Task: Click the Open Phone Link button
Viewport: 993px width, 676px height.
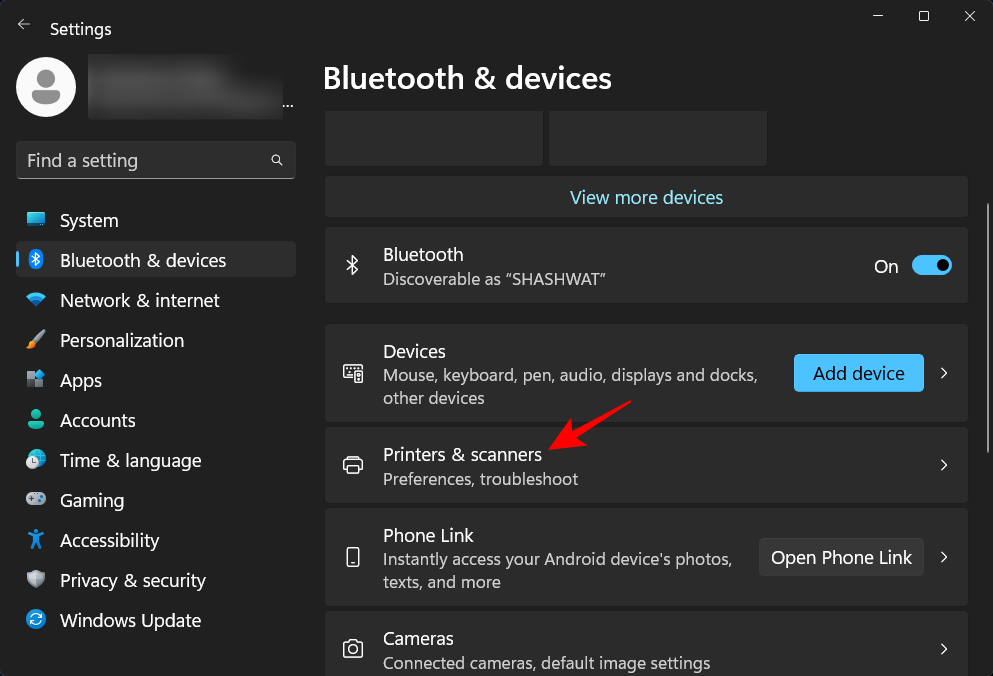Action: click(x=841, y=557)
